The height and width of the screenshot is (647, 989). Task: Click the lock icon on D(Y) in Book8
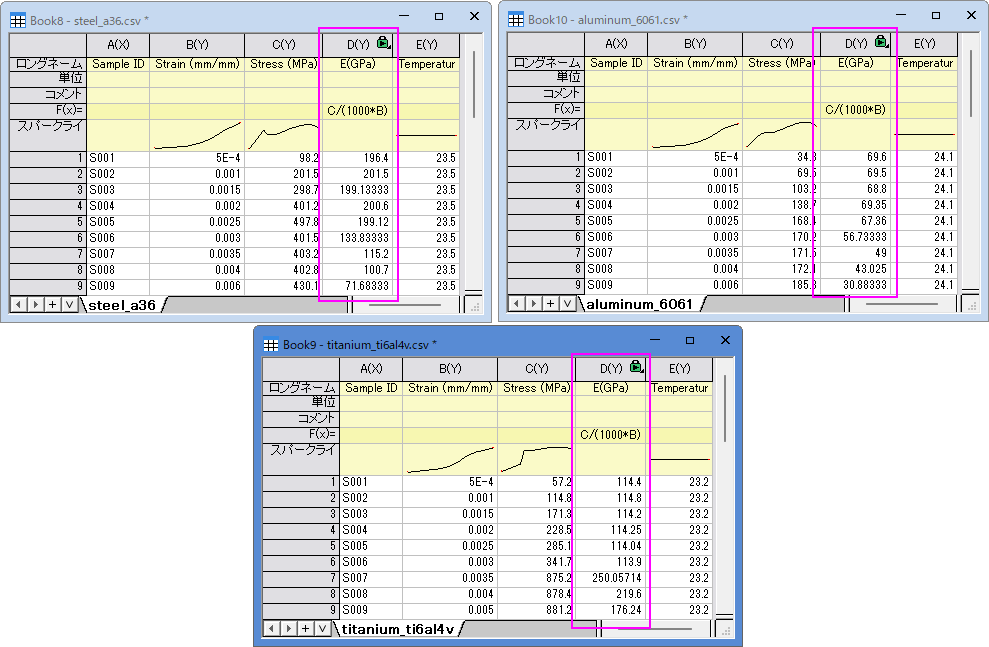click(x=383, y=43)
